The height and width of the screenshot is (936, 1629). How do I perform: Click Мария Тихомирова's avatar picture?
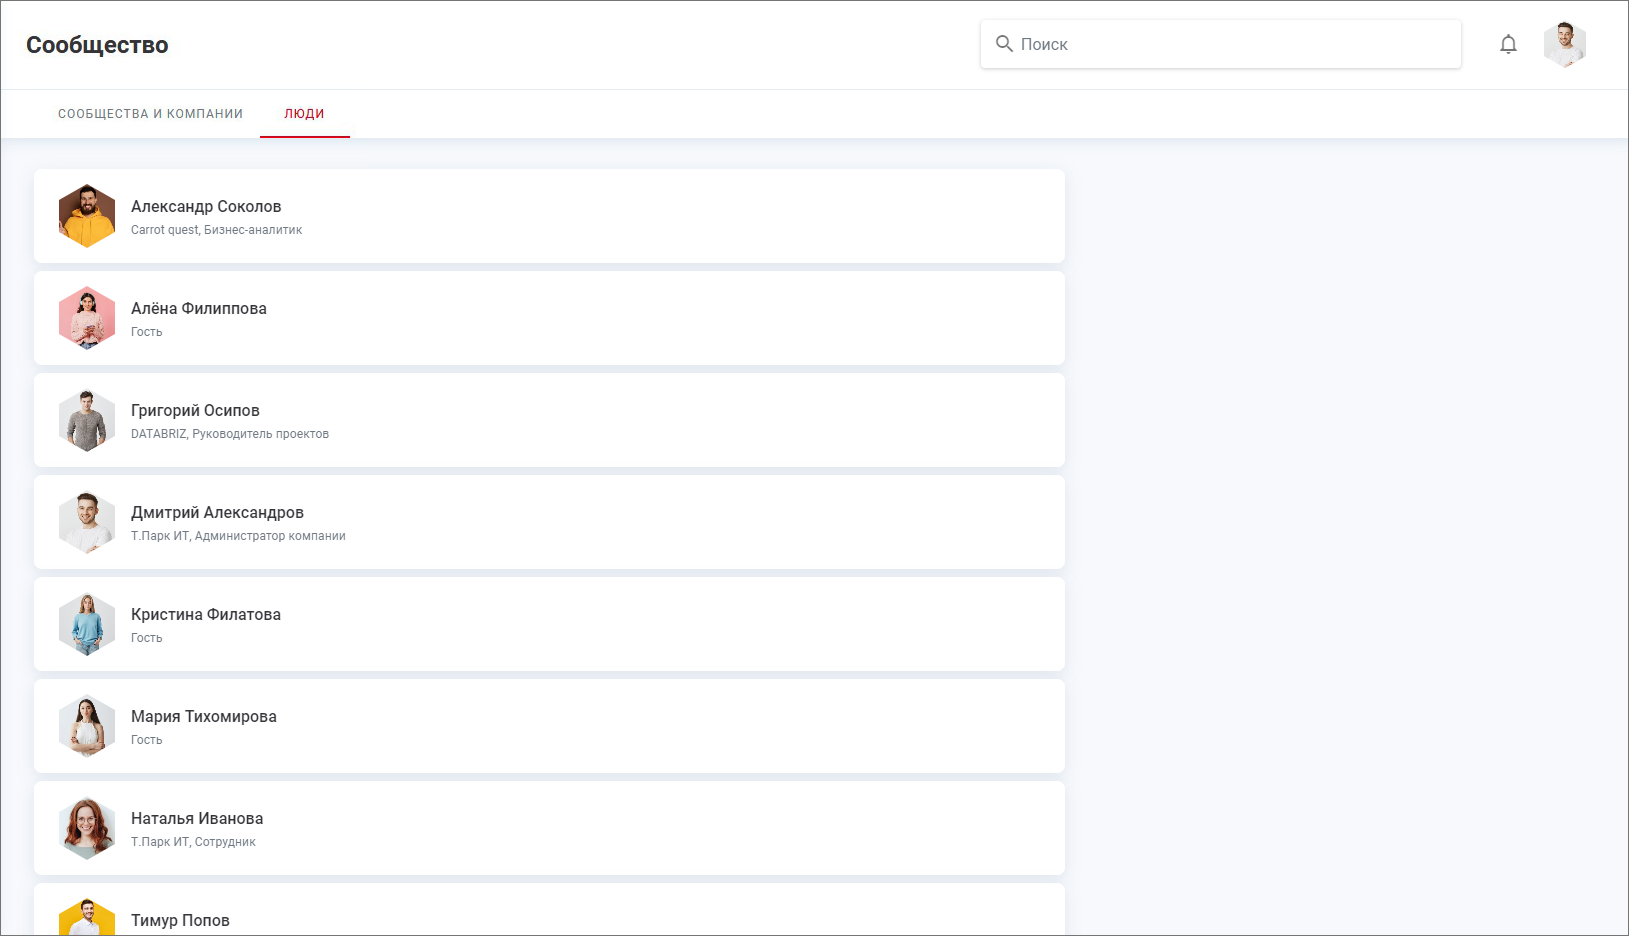click(87, 726)
